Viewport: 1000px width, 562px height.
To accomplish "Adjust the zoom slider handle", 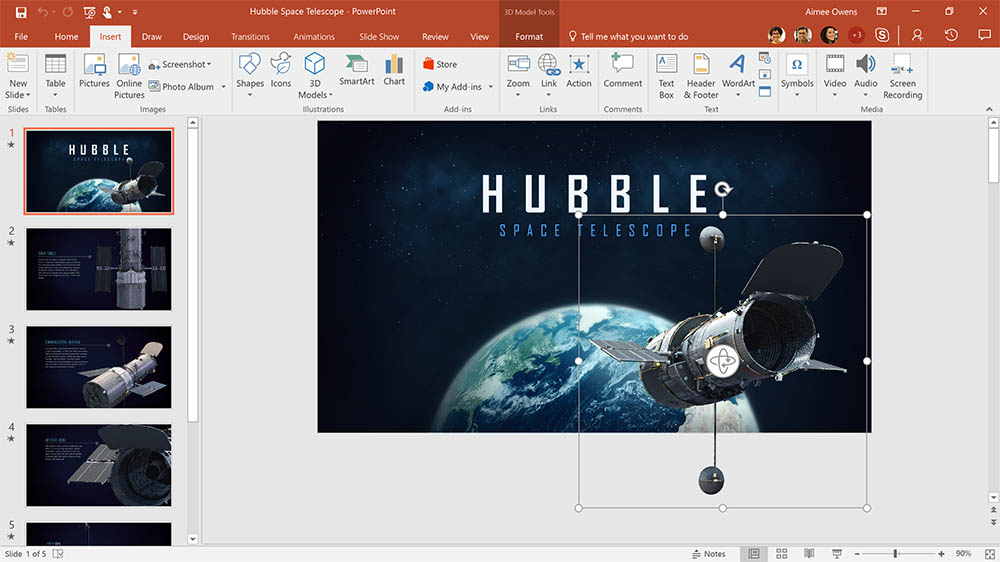I will coord(895,553).
